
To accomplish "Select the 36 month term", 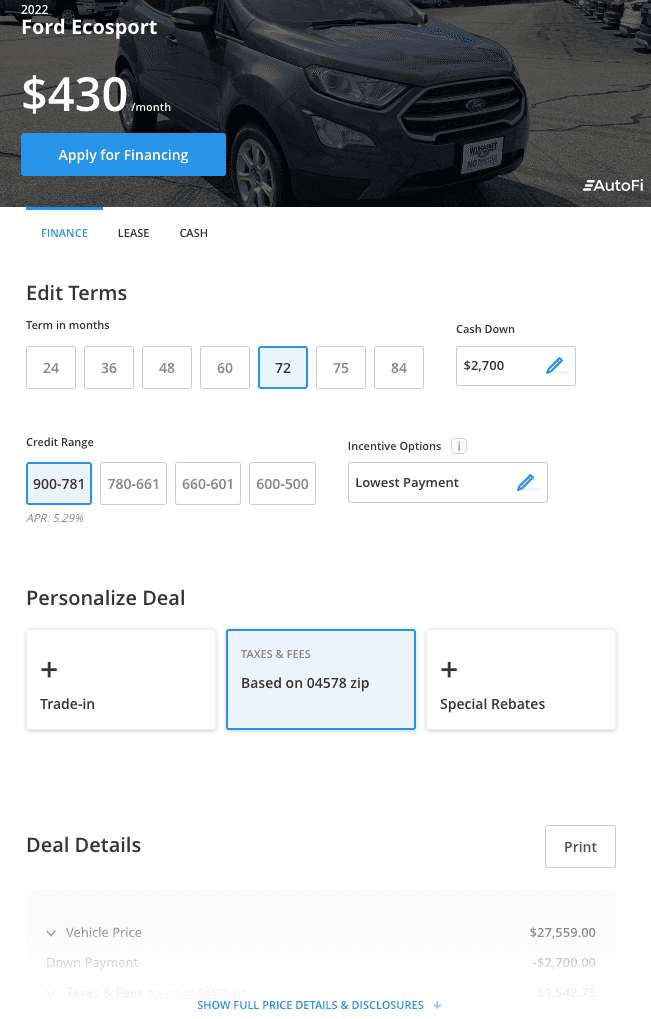I will (x=109, y=368).
